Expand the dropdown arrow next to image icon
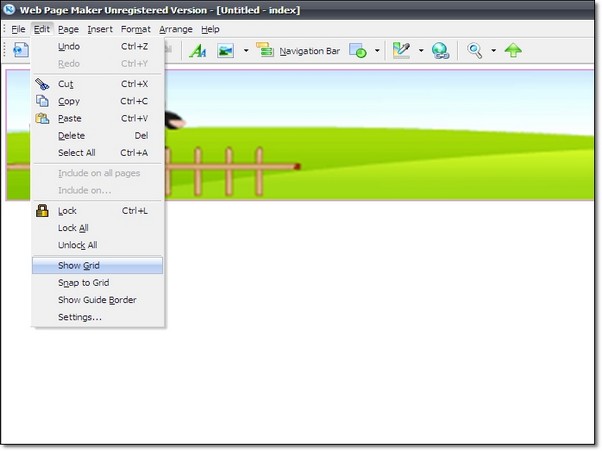 point(246,51)
